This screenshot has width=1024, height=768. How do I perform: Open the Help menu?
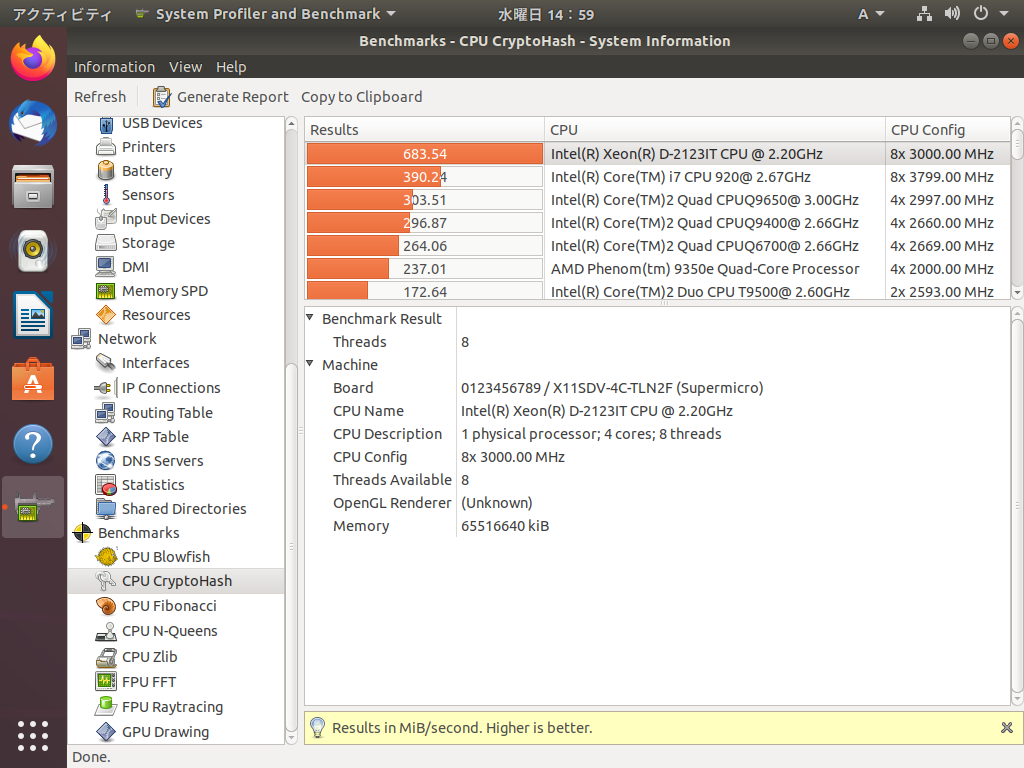pos(231,67)
